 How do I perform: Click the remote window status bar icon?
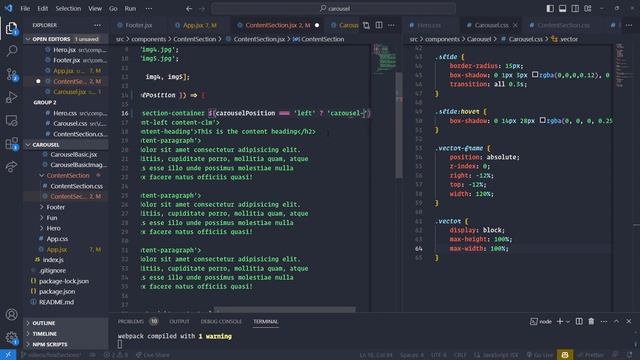pos(8,355)
